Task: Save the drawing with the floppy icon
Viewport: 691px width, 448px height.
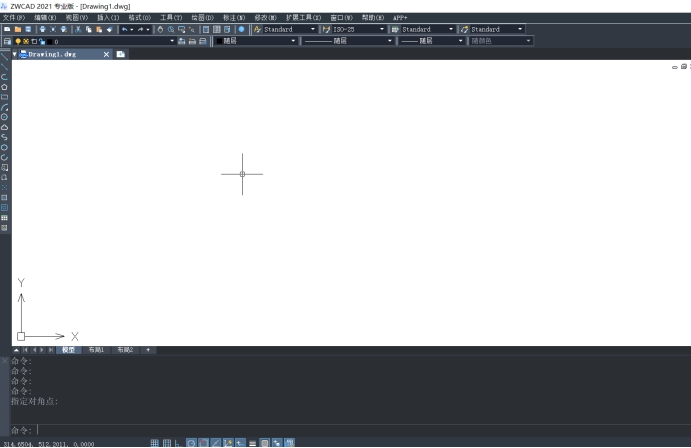Action: [x=28, y=30]
